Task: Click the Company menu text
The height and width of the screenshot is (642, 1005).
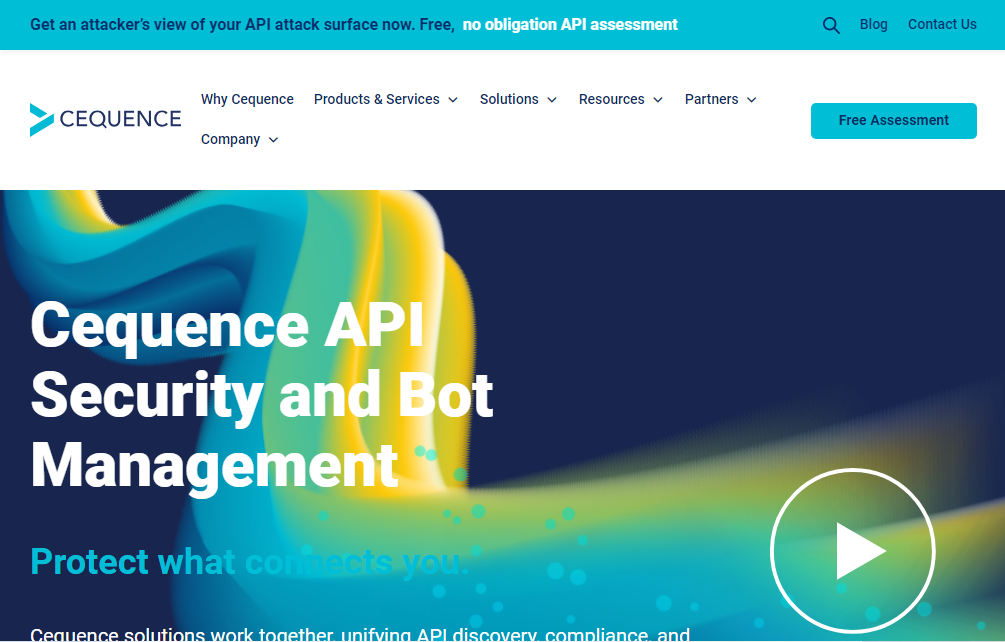Action: click(x=230, y=139)
